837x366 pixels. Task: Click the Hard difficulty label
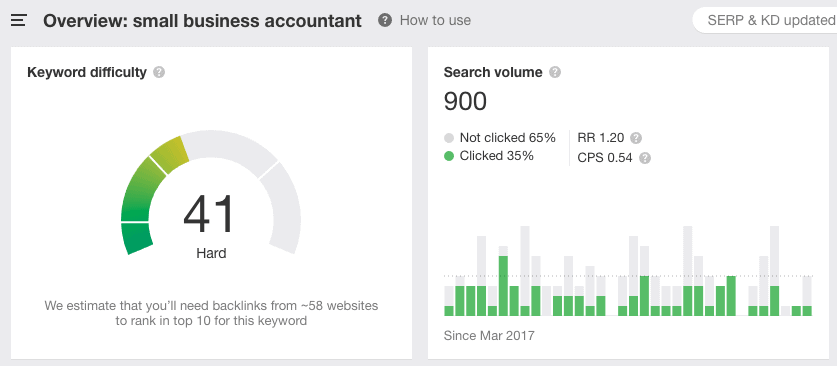coord(211,253)
